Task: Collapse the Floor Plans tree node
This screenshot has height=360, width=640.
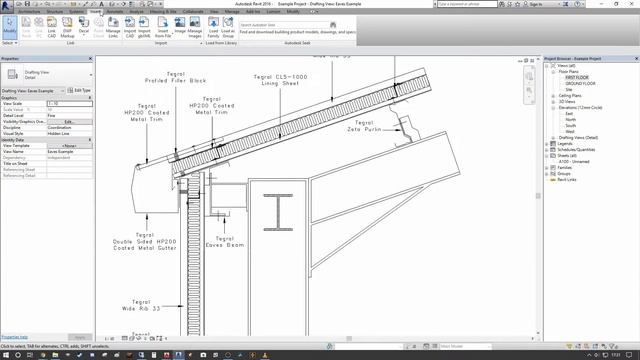Action: [x=553, y=72]
